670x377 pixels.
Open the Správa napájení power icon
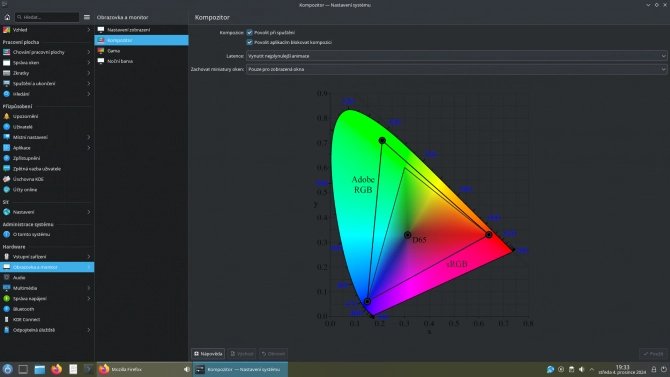point(6,298)
